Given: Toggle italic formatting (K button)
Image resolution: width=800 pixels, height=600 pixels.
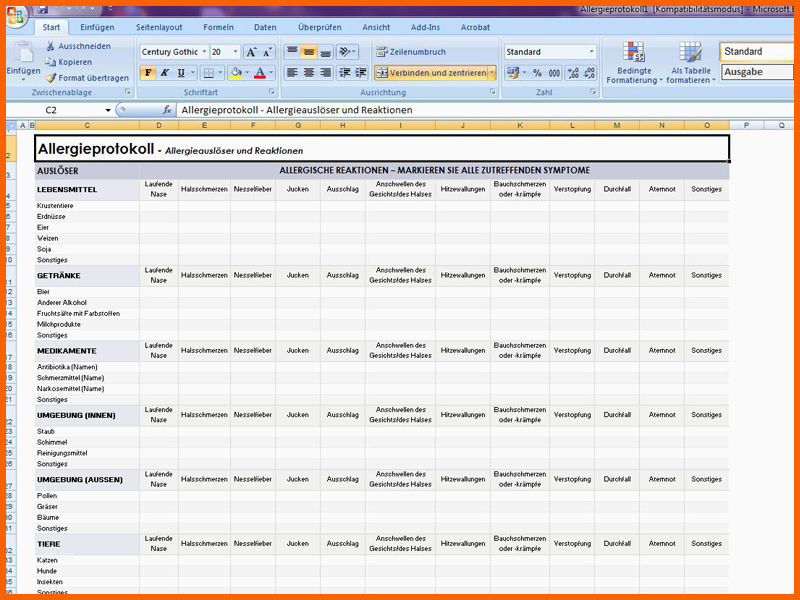Looking at the screenshot, I should pyautogui.click(x=164, y=73).
